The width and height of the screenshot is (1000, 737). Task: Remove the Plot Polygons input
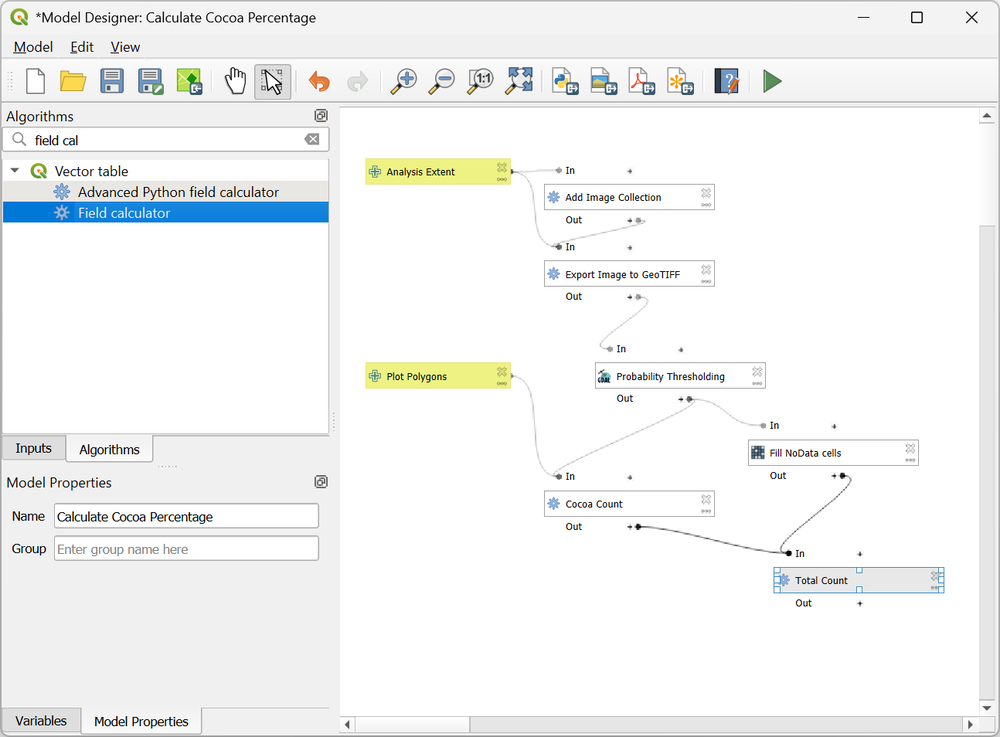click(502, 372)
